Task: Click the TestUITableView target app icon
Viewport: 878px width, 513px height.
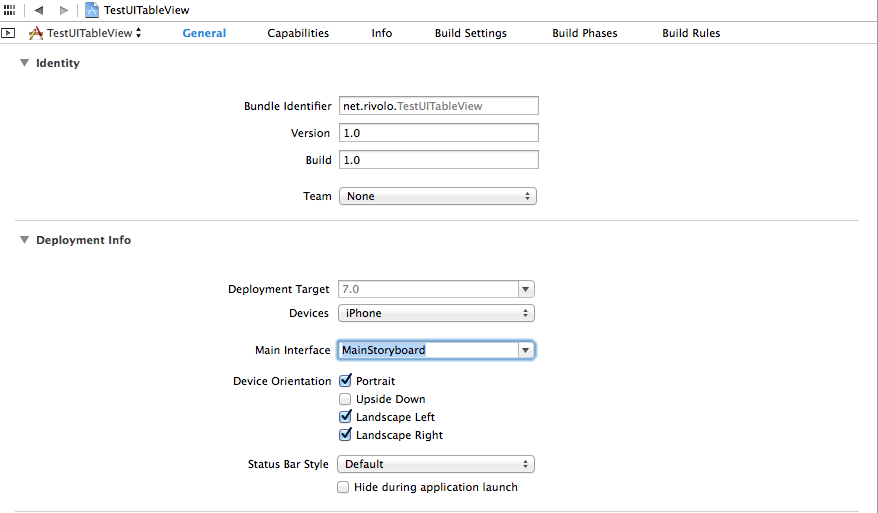Action: 36,33
